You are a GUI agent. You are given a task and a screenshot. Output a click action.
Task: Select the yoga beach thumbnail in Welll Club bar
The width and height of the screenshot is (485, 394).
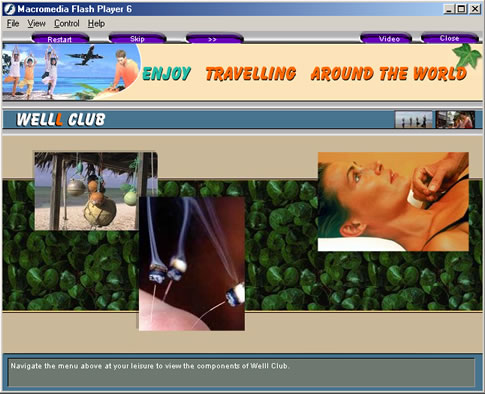pos(414,120)
